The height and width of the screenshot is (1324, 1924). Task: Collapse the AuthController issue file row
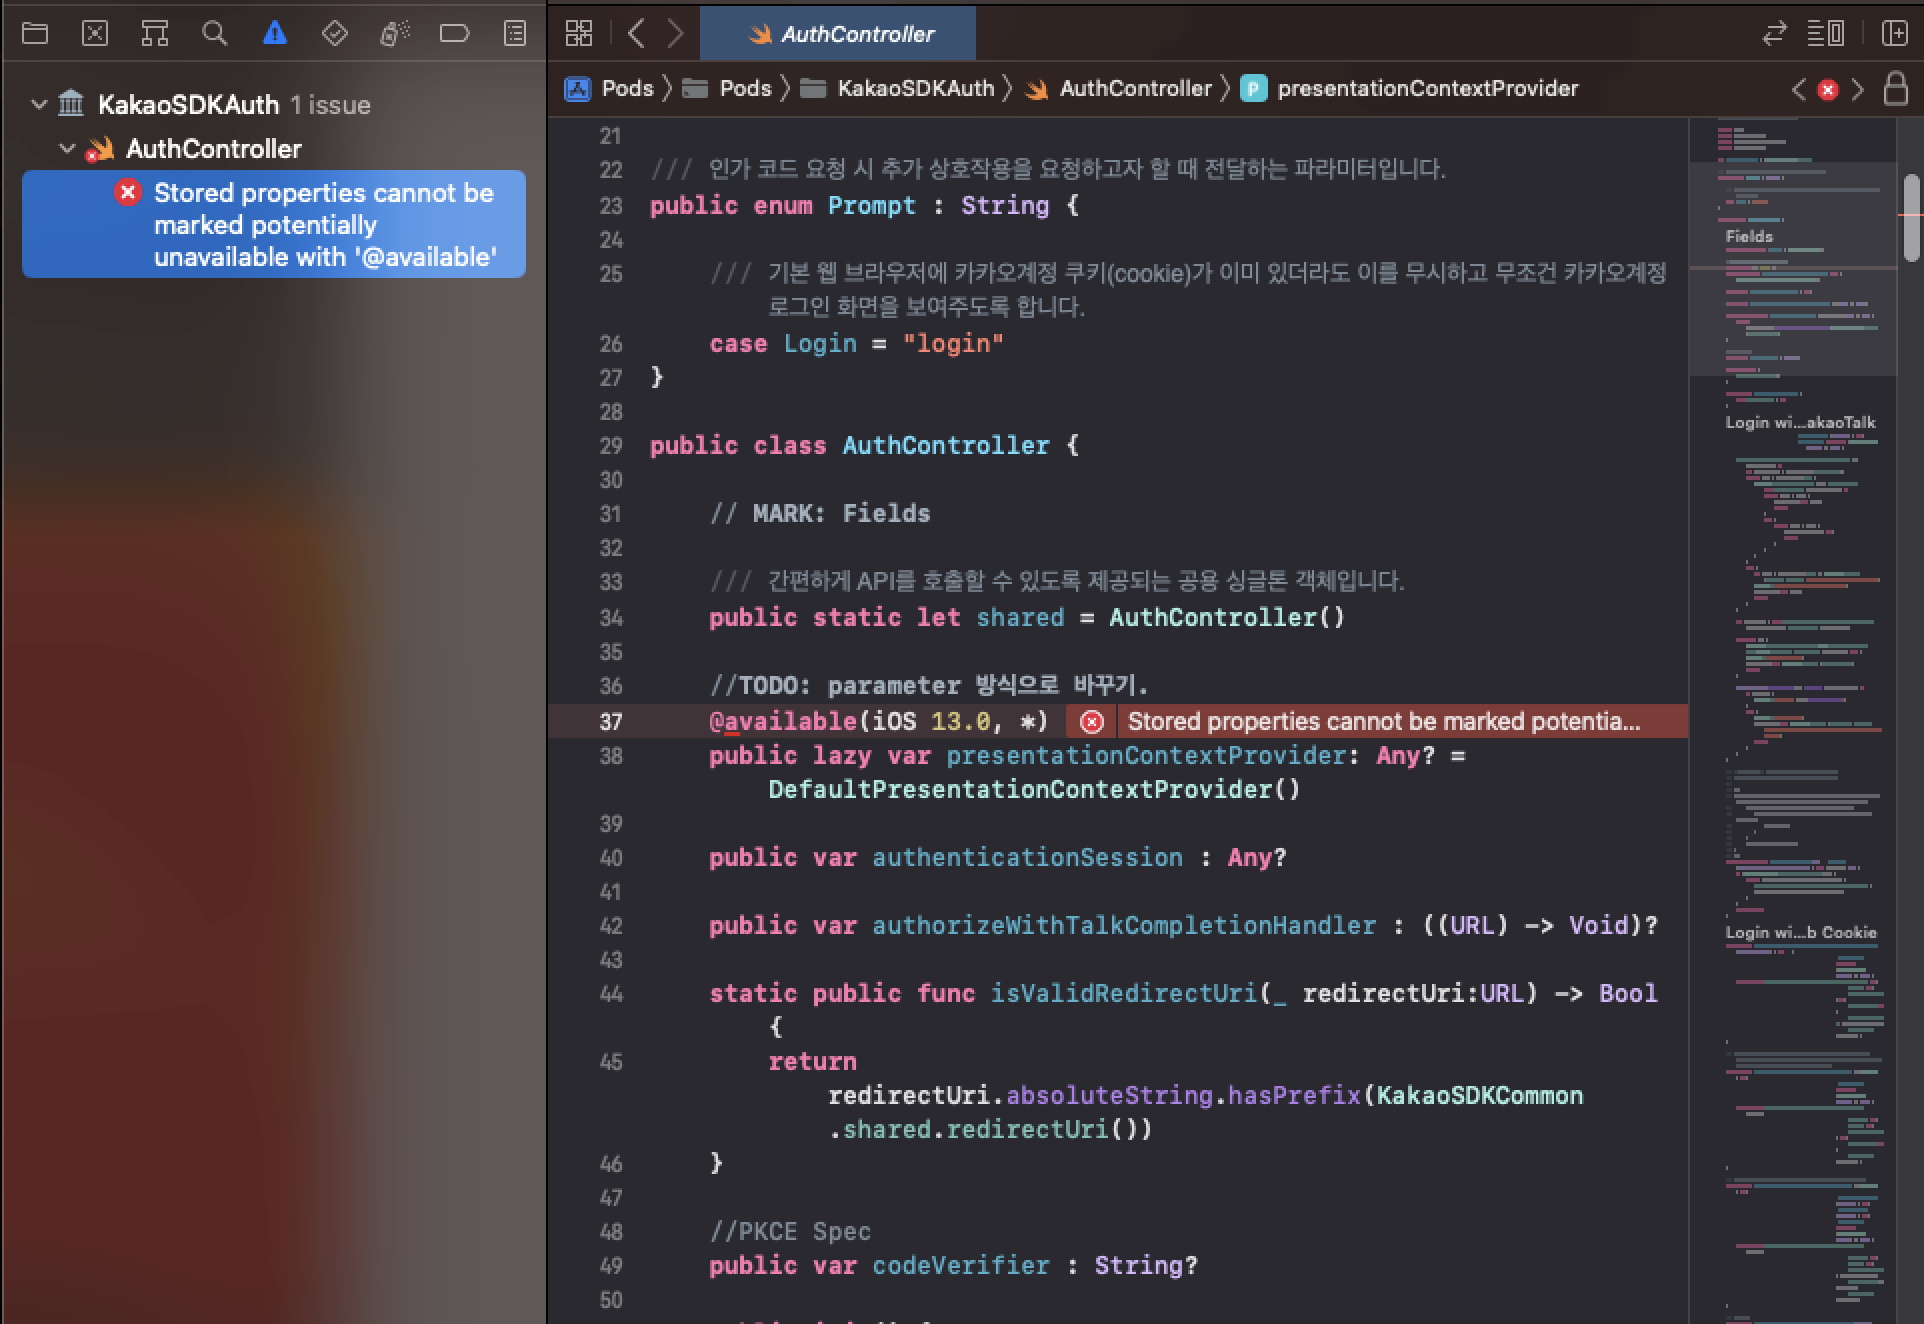(67, 149)
